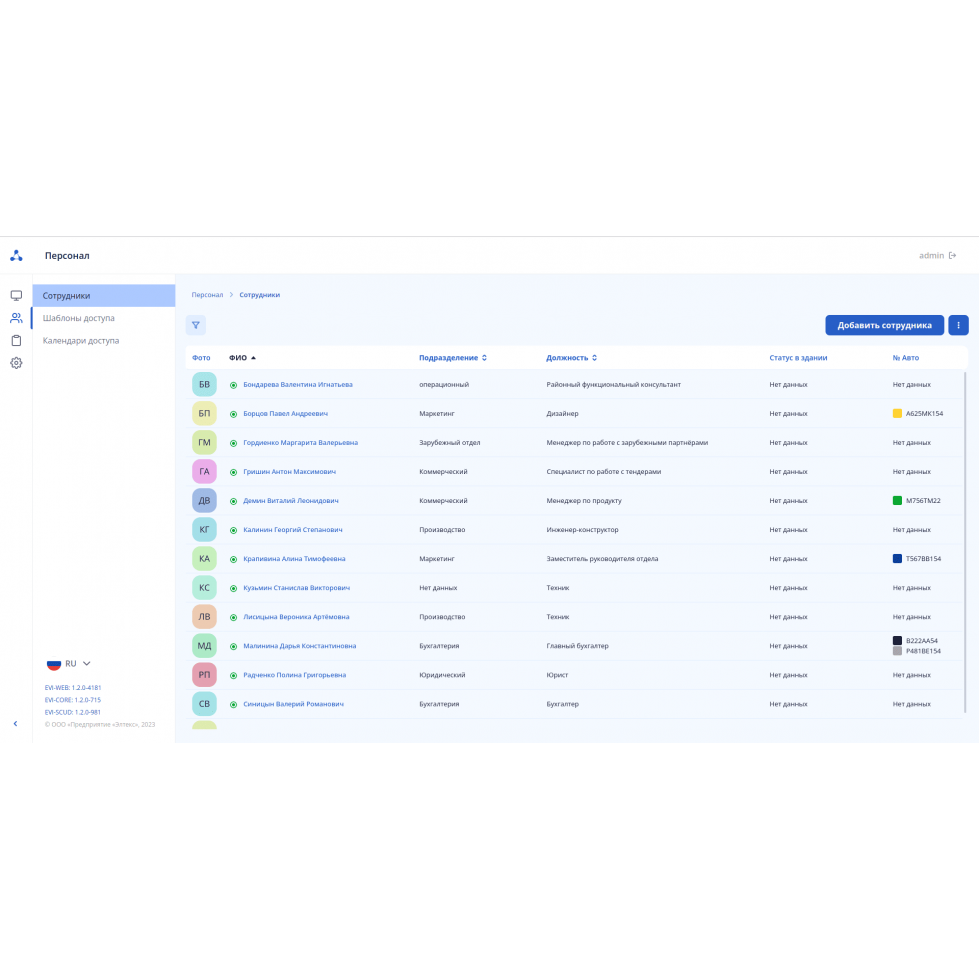Viewport: 980px width, 980px height.
Task: Open settings gear icon in sidebar
Action: 16,363
